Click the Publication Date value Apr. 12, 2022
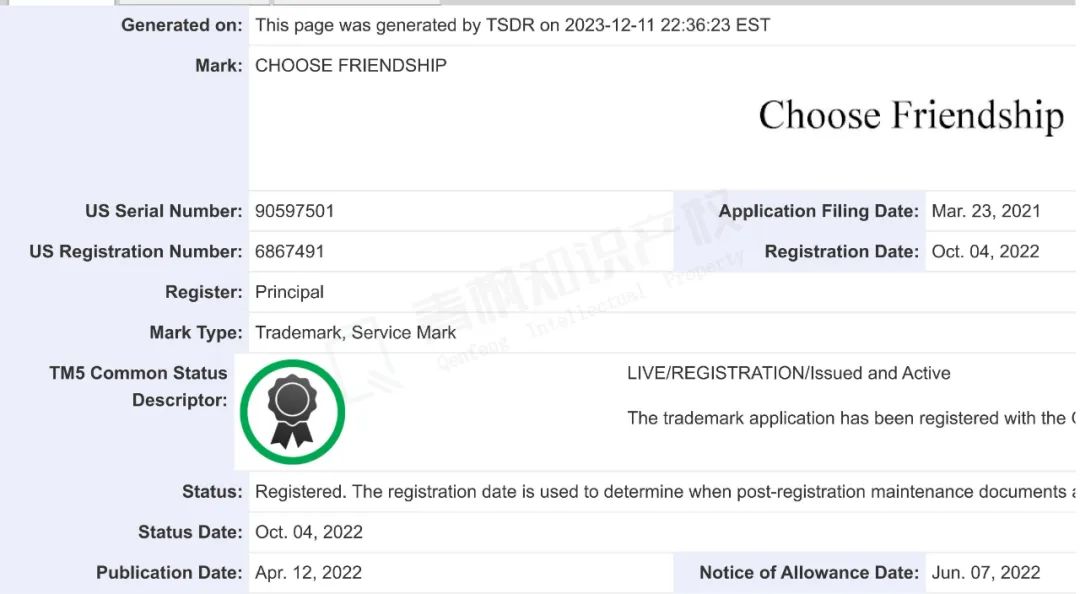The width and height of the screenshot is (1080, 594). [x=308, y=573]
